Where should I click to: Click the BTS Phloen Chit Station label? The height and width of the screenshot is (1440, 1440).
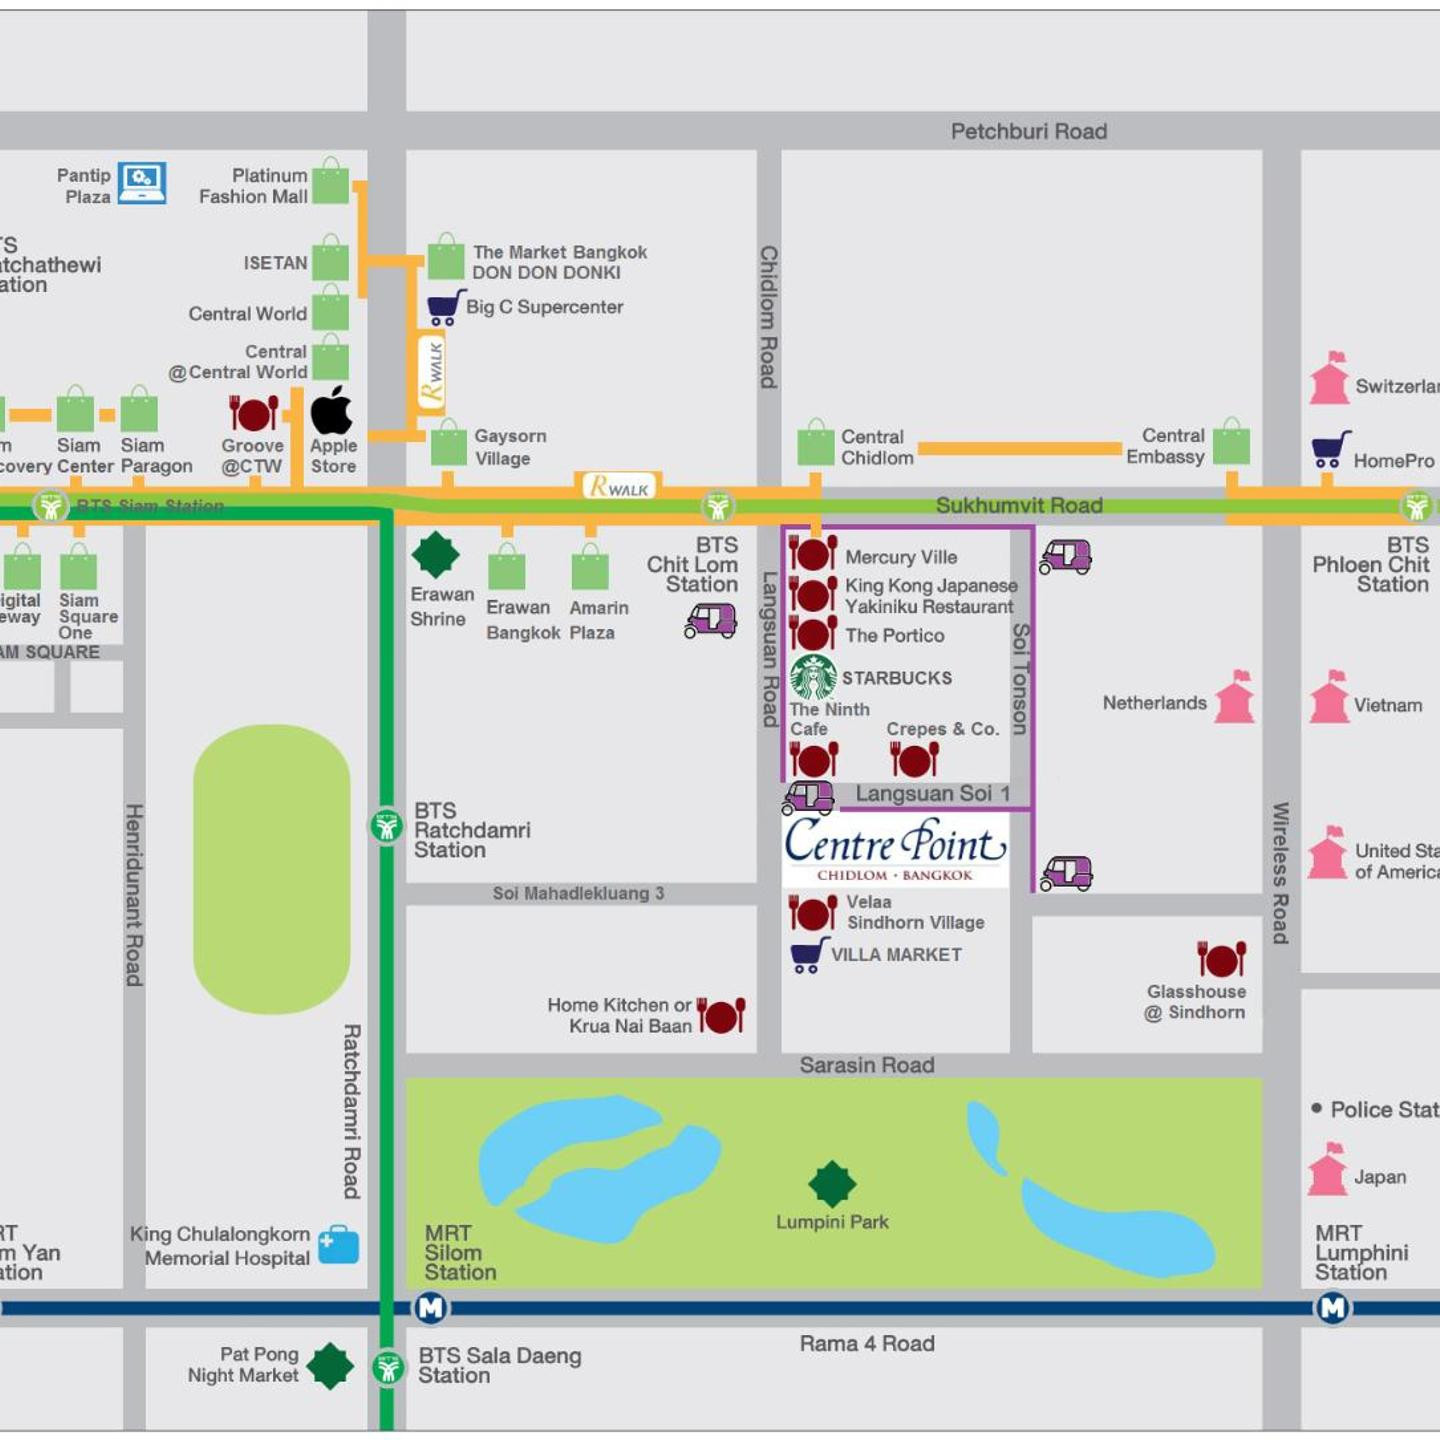pos(1371,565)
